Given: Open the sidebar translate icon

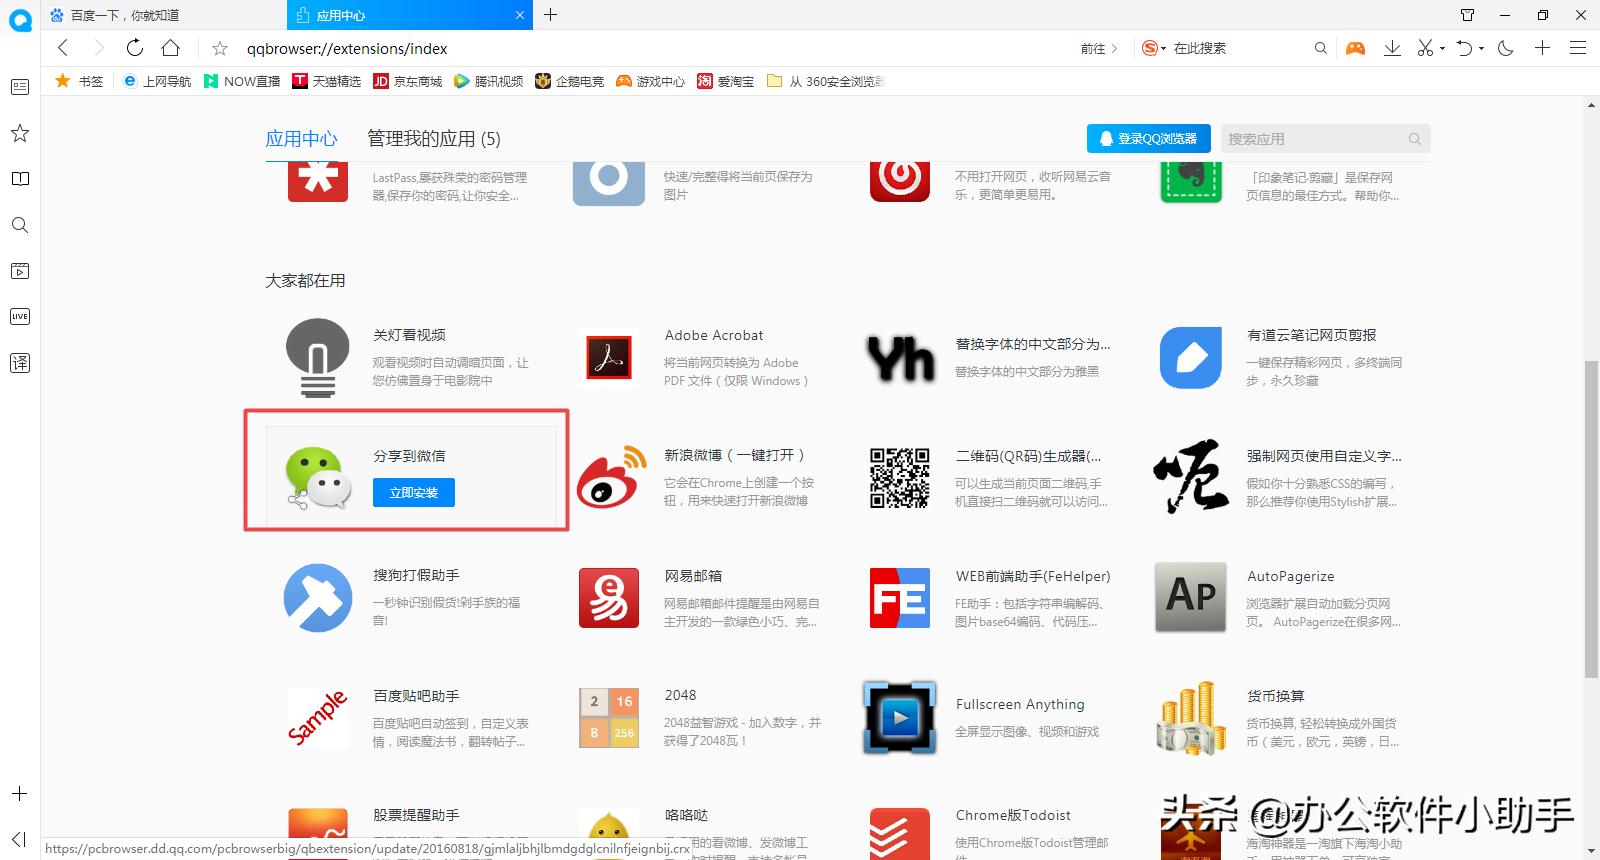Looking at the screenshot, I should [x=19, y=363].
